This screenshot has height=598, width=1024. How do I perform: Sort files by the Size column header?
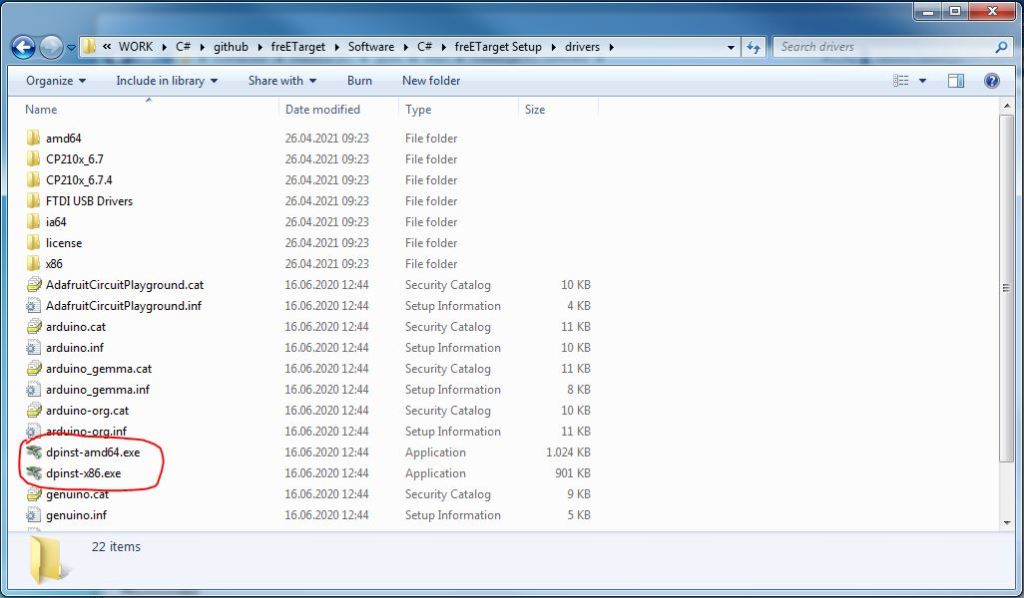(536, 109)
